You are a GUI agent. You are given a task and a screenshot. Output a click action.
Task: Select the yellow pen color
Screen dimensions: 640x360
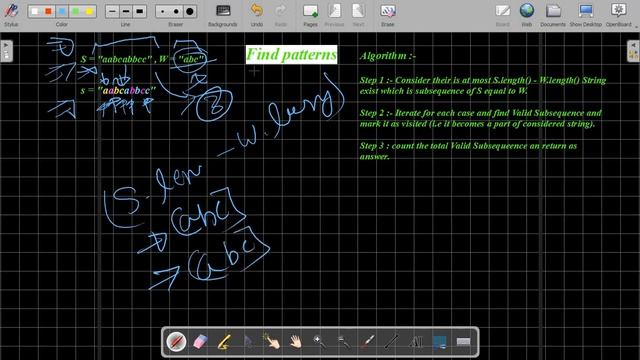coord(89,11)
